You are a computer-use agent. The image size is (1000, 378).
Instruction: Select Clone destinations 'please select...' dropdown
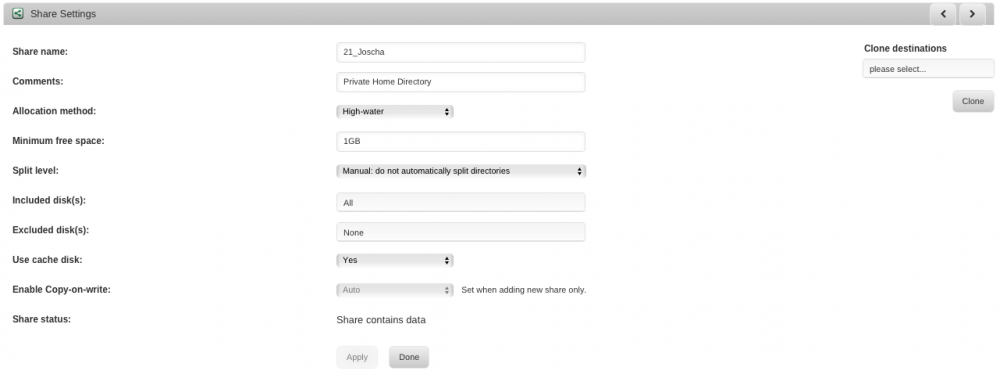coord(928,69)
